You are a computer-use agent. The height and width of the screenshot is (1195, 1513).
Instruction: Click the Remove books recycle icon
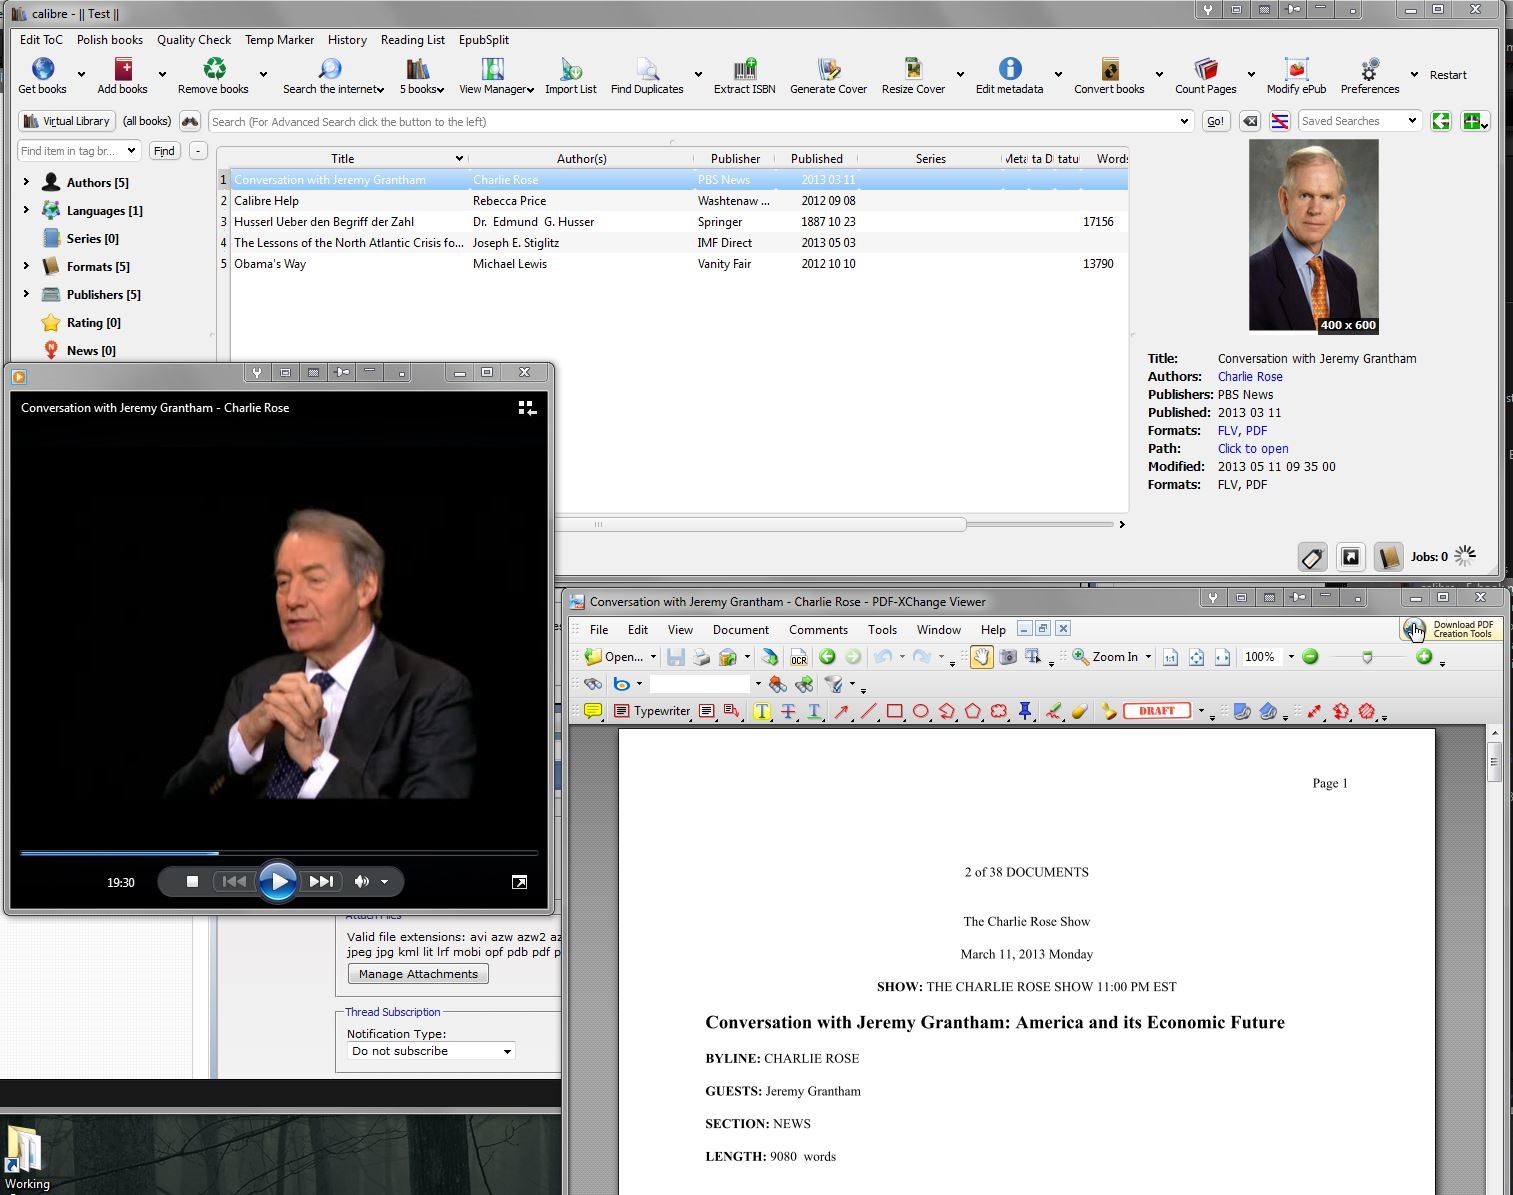[x=214, y=68]
